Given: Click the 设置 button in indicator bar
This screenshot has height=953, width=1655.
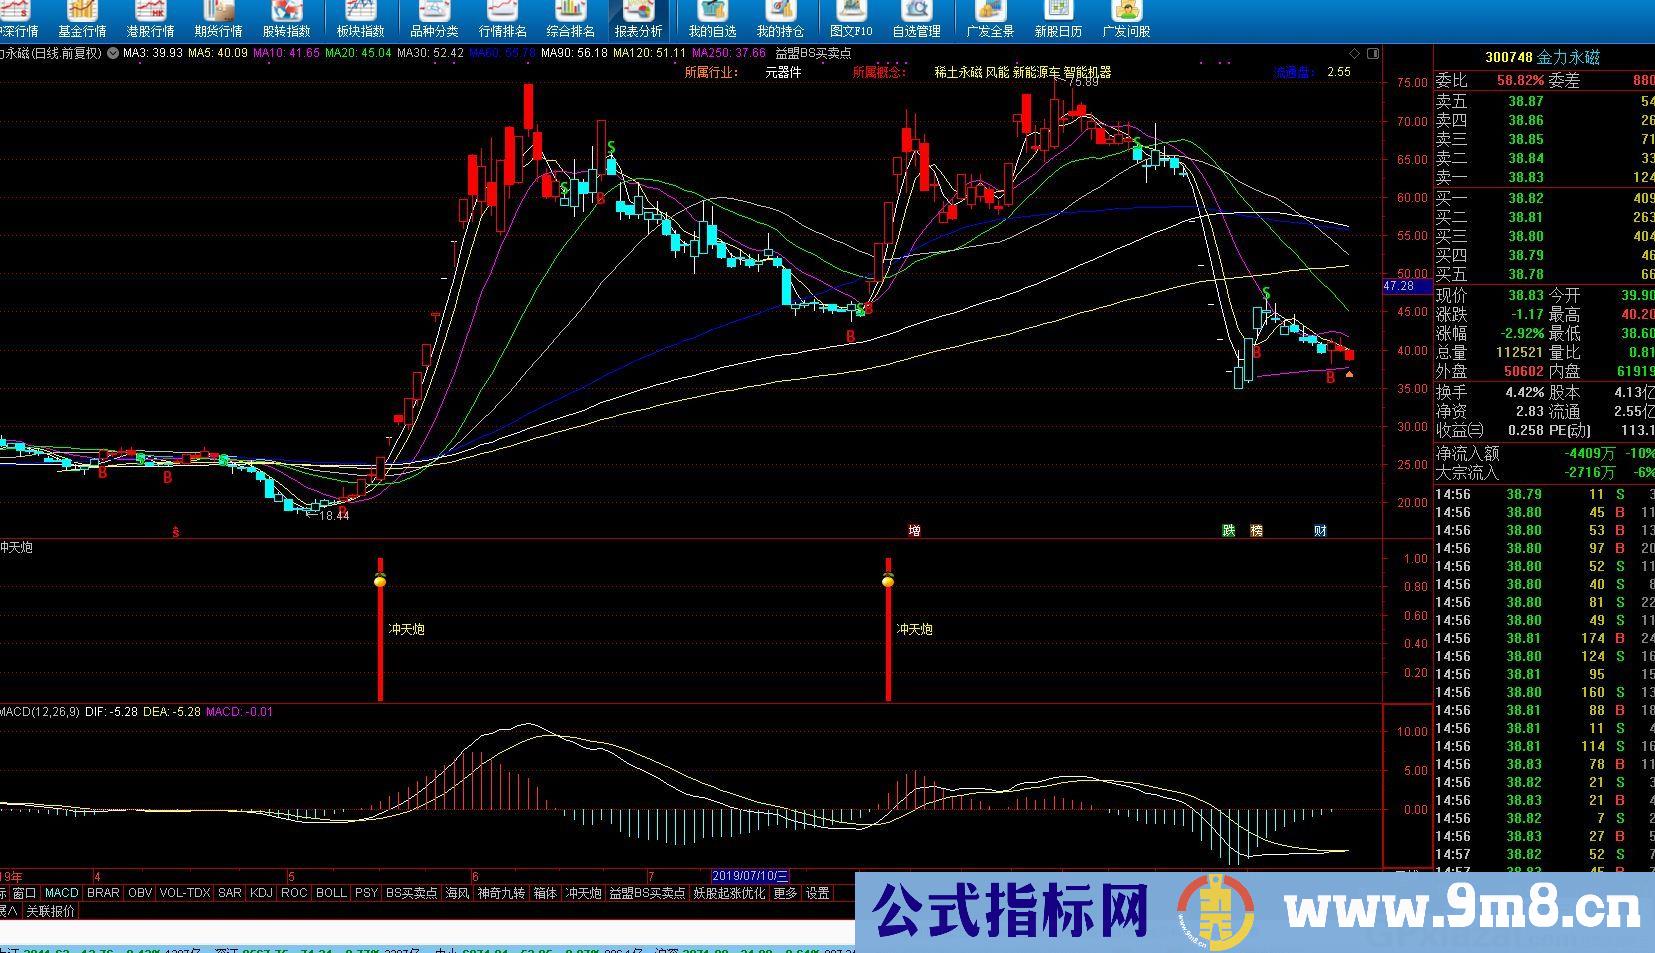Looking at the screenshot, I should (x=818, y=893).
